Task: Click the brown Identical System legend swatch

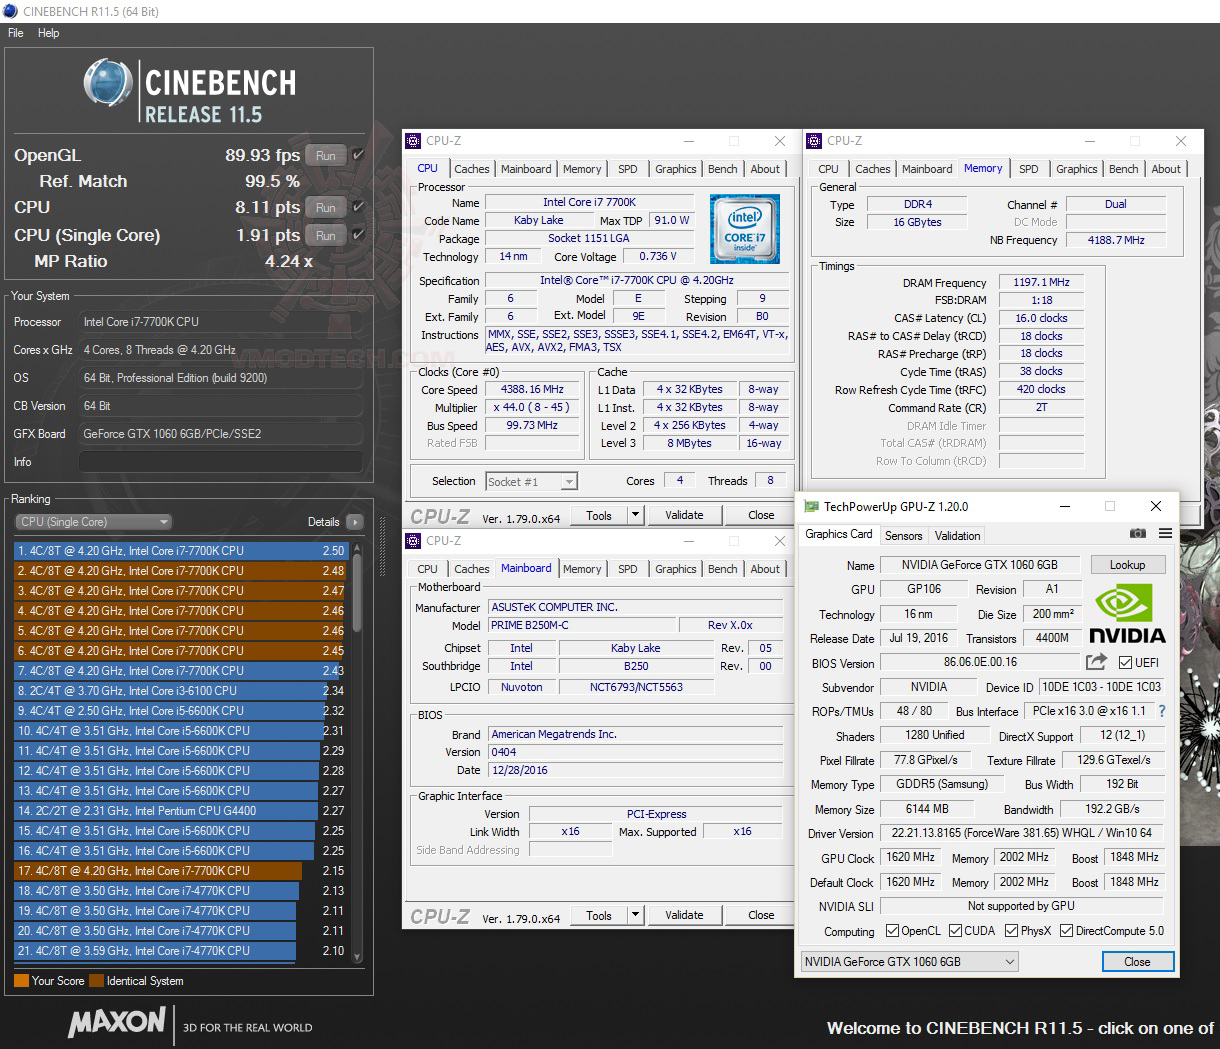Action: 96,981
